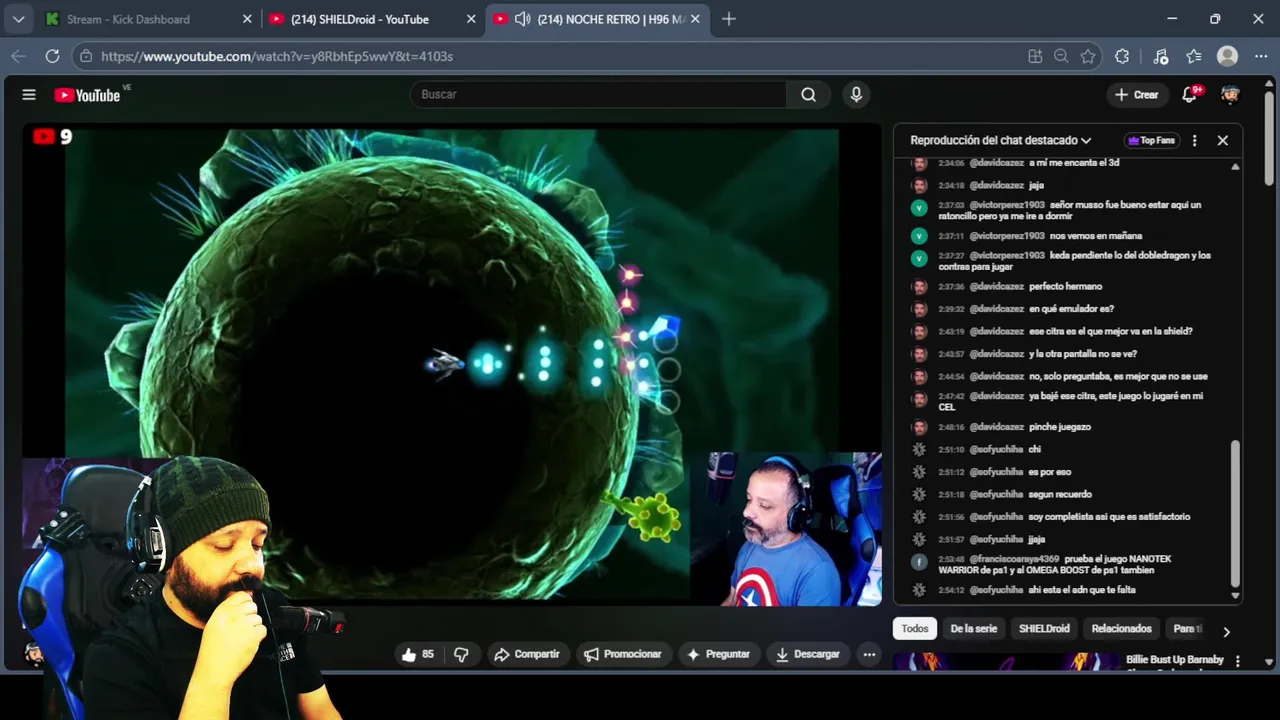Click the Preguntar button
The height and width of the screenshot is (720, 1280).
717,654
